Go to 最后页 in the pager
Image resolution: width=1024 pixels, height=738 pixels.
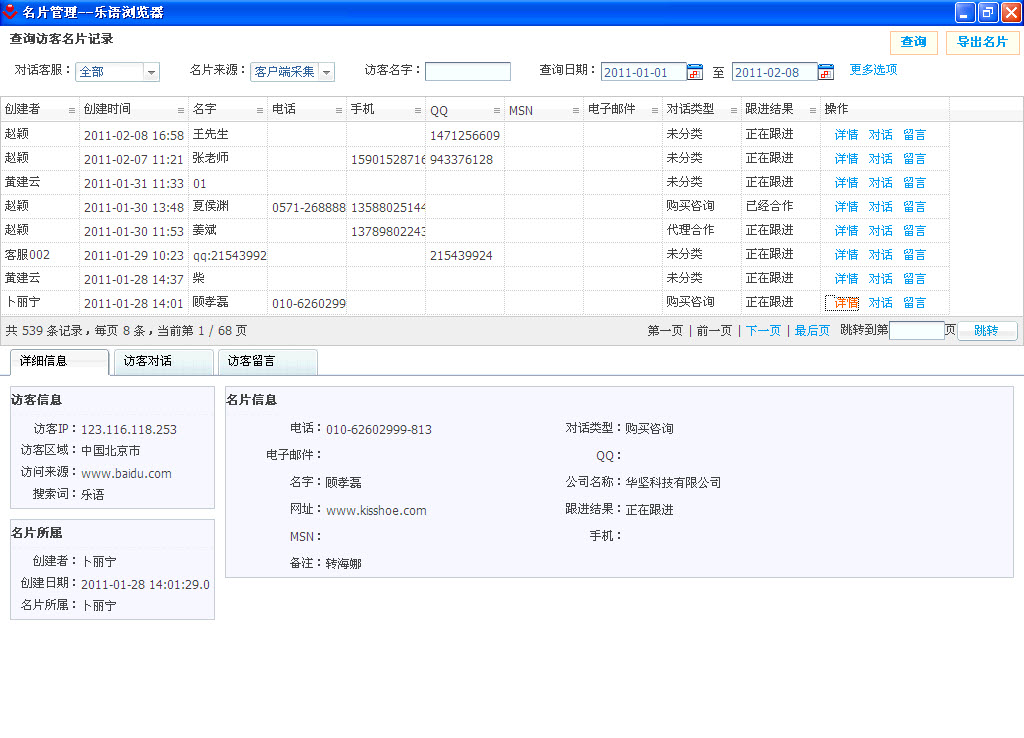(812, 330)
